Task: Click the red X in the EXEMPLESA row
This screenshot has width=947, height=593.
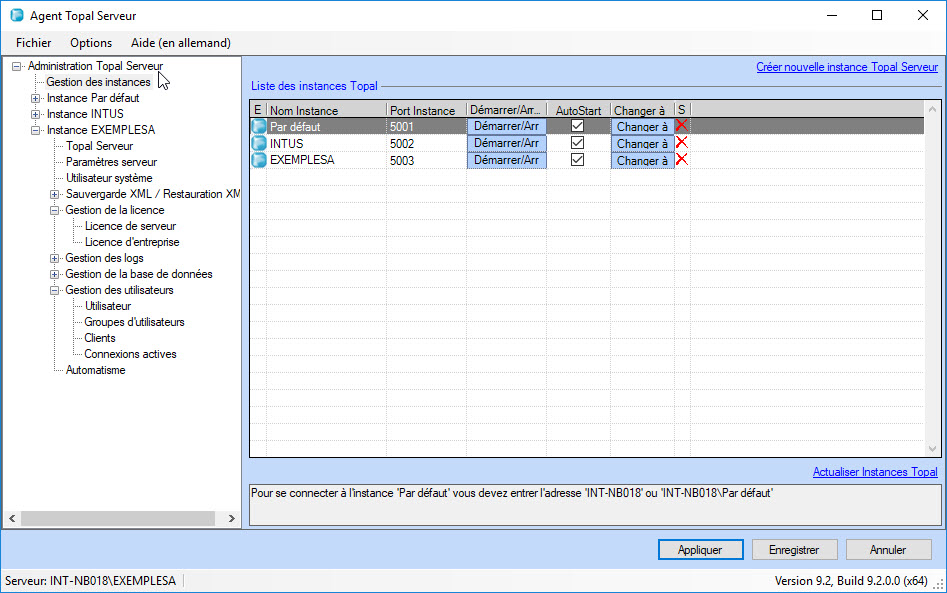Action: click(682, 160)
